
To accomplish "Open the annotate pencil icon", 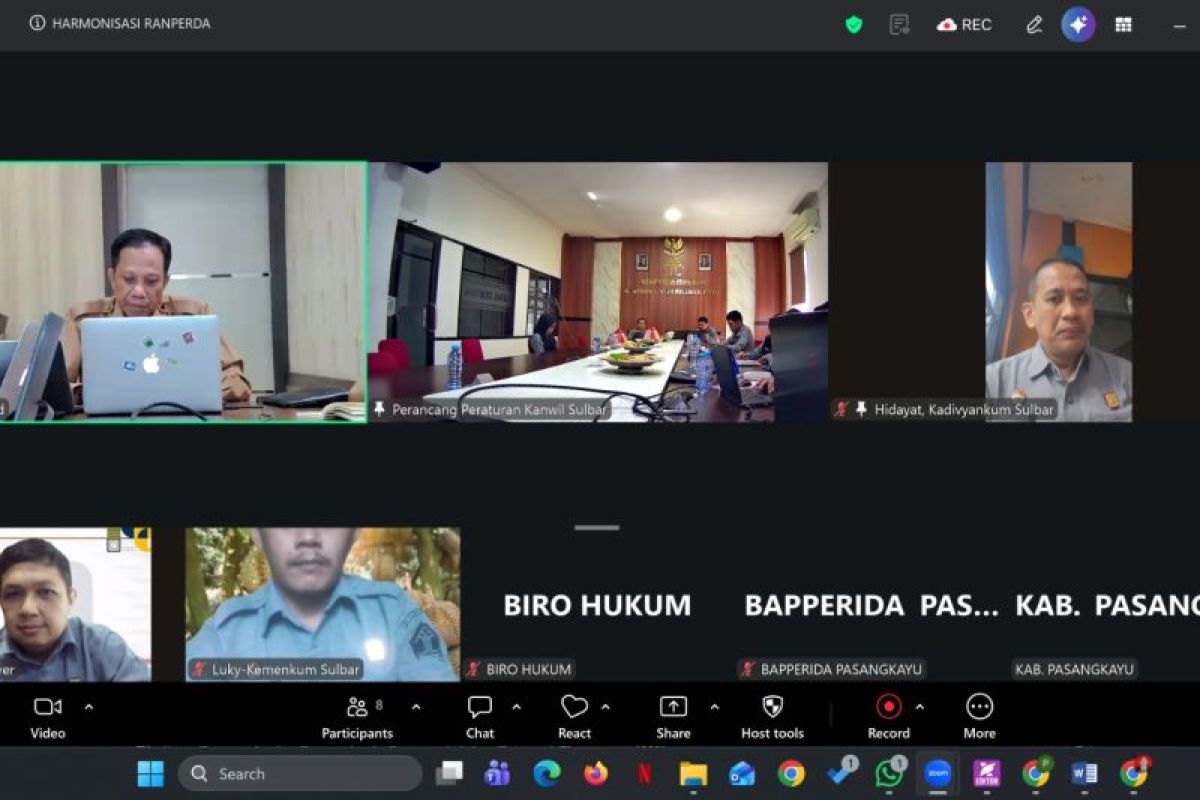I will pyautogui.click(x=1034, y=24).
